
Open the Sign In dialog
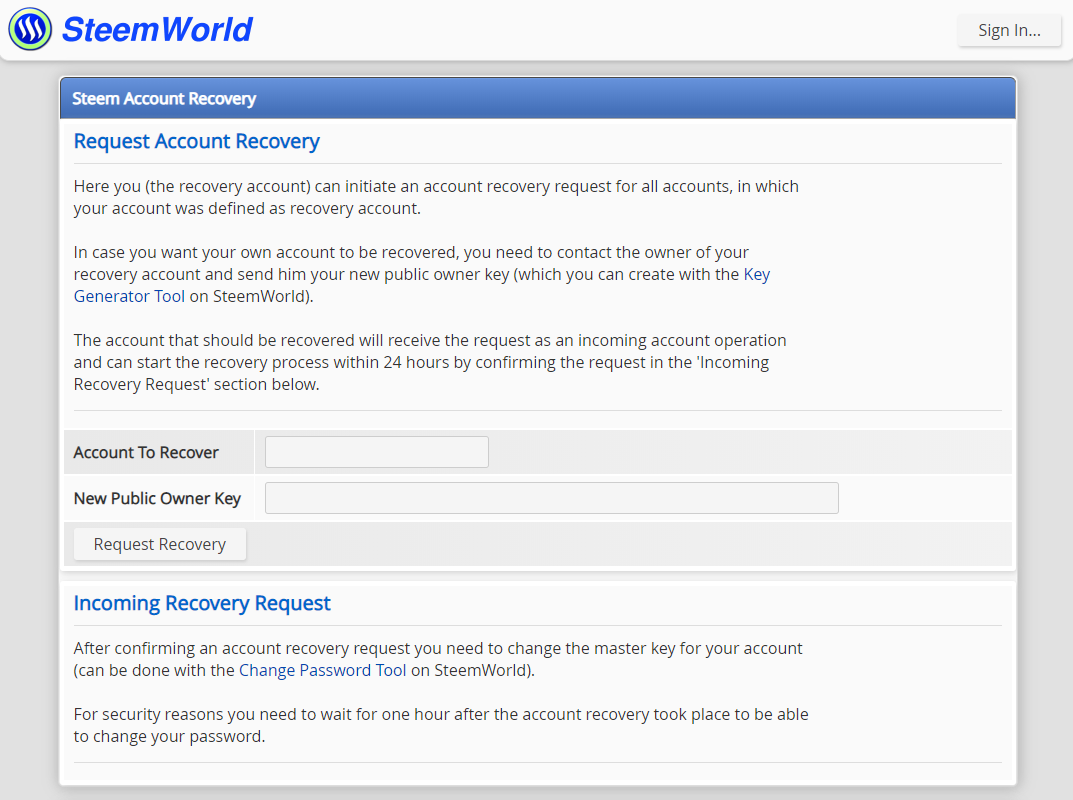(x=1009, y=30)
